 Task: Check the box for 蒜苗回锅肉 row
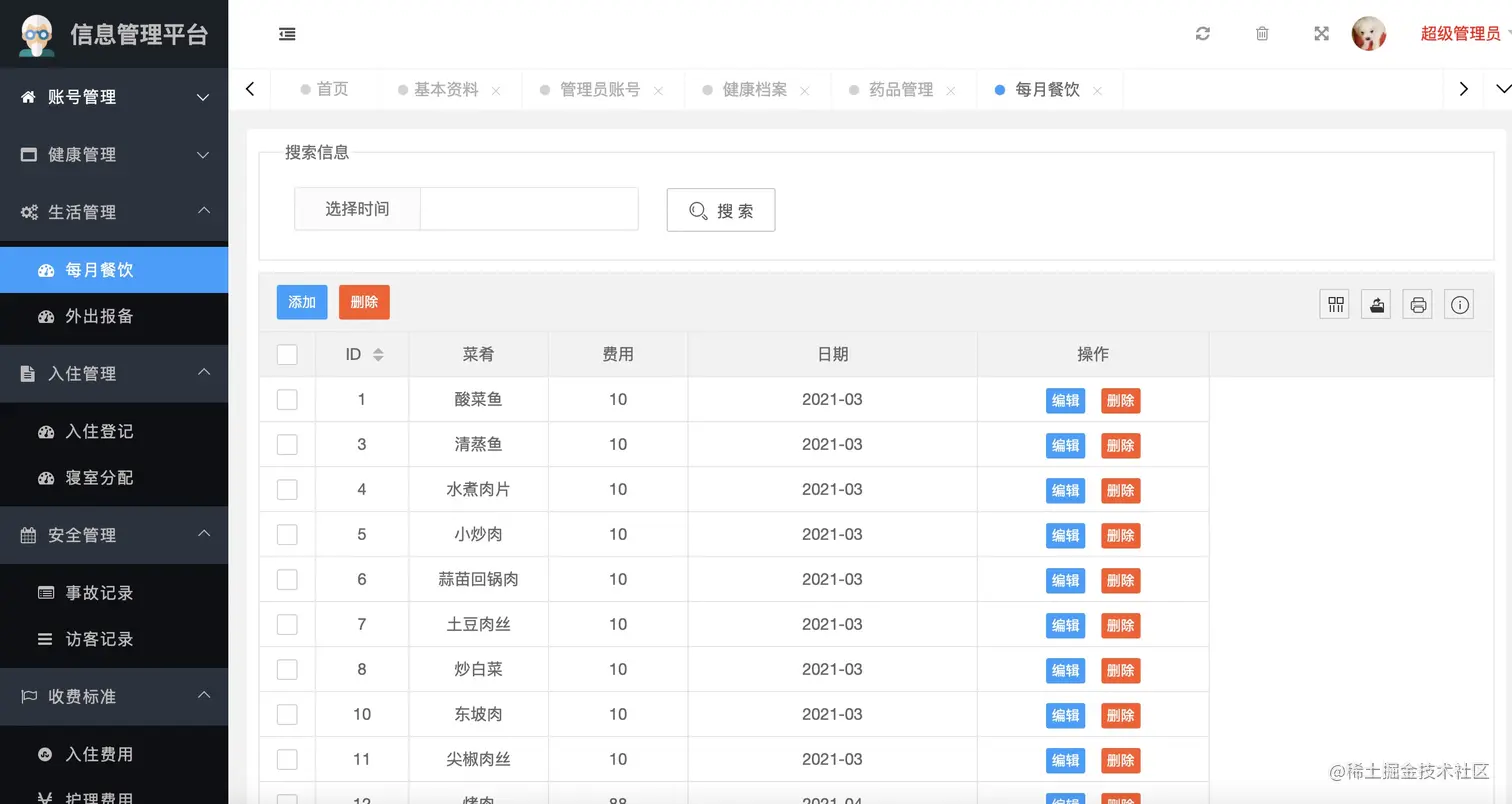click(x=287, y=580)
